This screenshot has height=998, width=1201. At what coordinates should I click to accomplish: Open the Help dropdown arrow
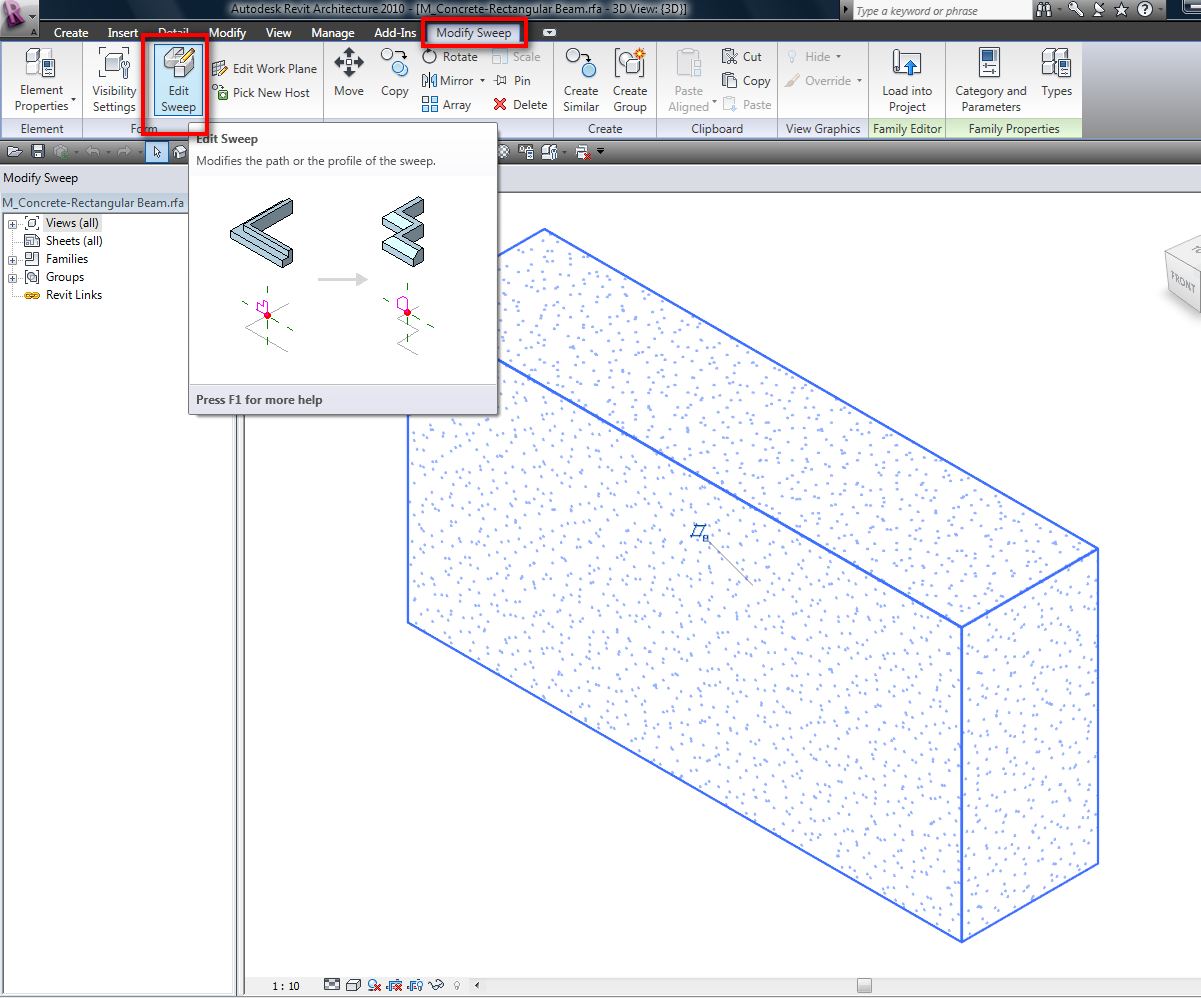click(x=1162, y=10)
